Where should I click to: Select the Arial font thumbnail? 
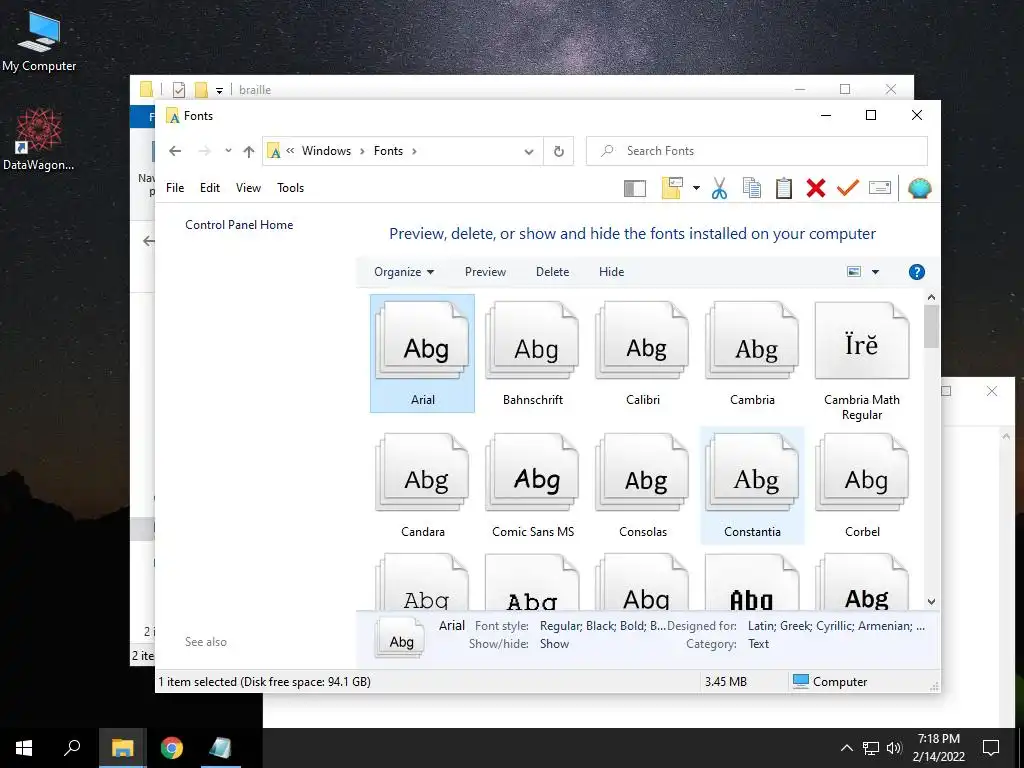[x=423, y=353]
